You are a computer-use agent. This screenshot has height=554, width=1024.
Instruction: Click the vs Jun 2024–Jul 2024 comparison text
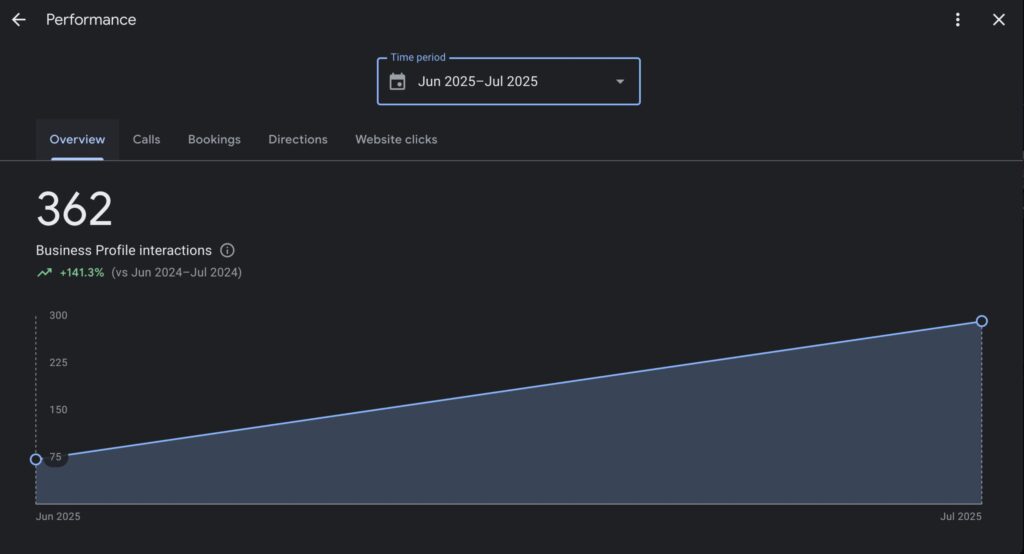(x=176, y=272)
